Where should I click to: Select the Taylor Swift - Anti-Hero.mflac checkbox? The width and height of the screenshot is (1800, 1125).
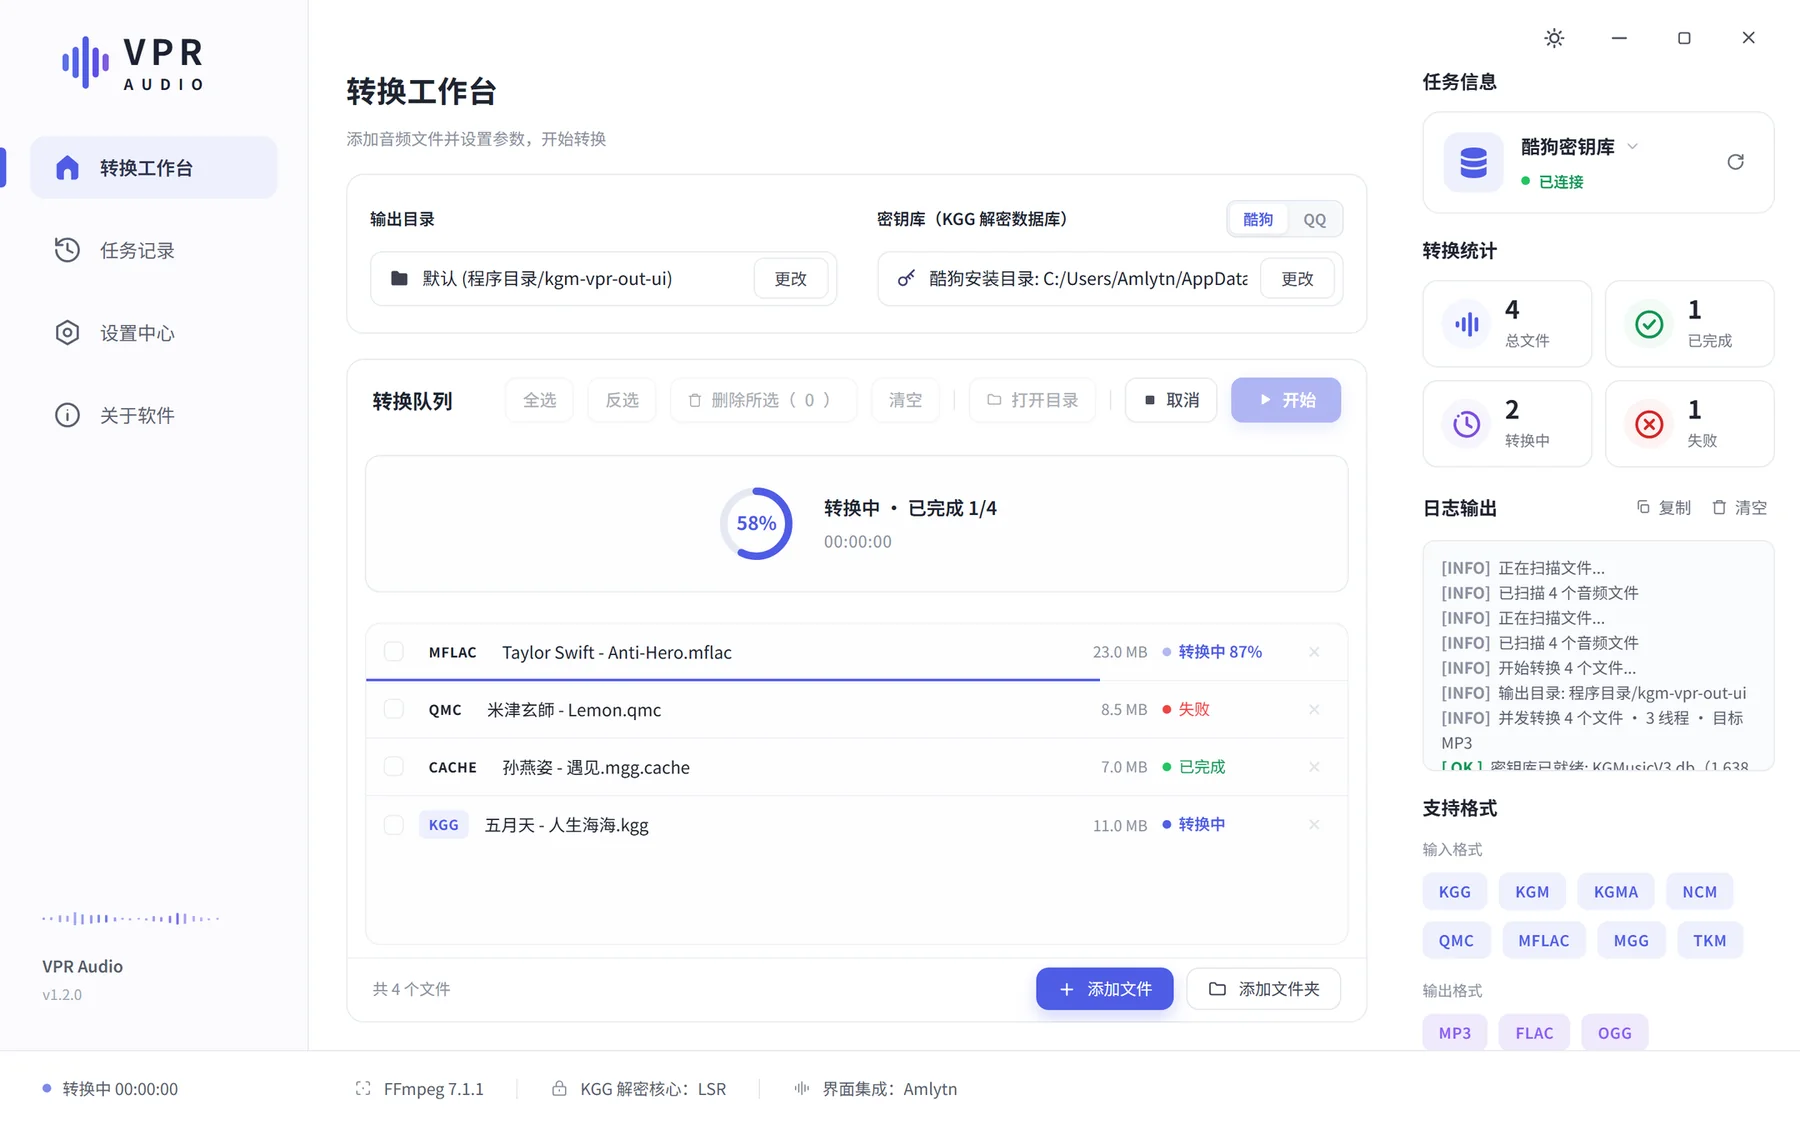(394, 652)
